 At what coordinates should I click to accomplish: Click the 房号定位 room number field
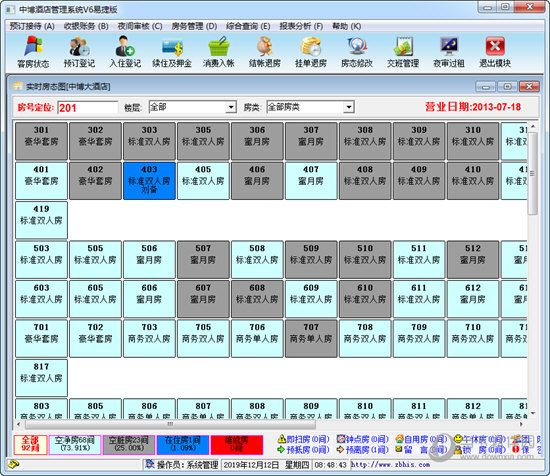click(88, 107)
